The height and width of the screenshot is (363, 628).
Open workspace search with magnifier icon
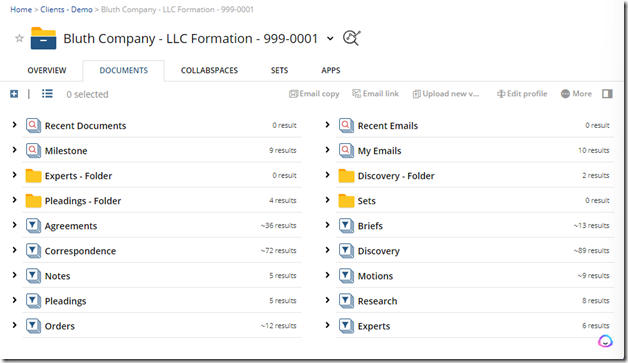tap(352, 38)
